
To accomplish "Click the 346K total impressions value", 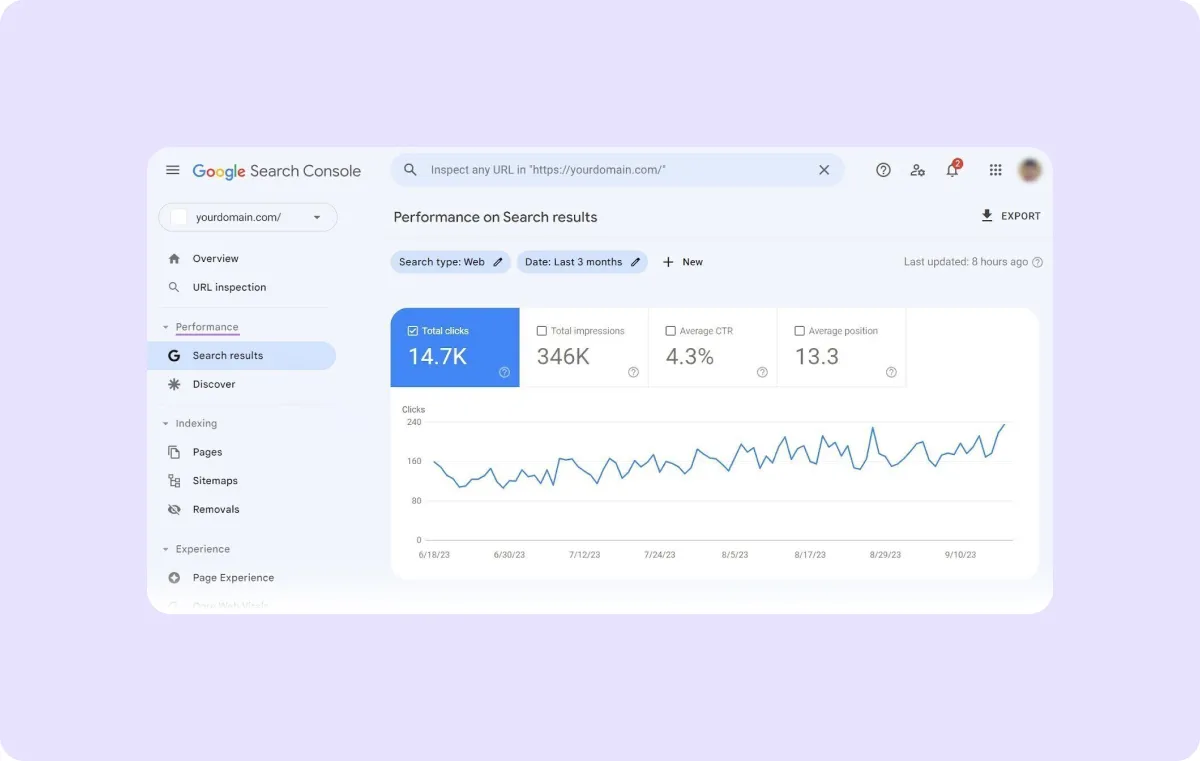I will coord(563,356).
